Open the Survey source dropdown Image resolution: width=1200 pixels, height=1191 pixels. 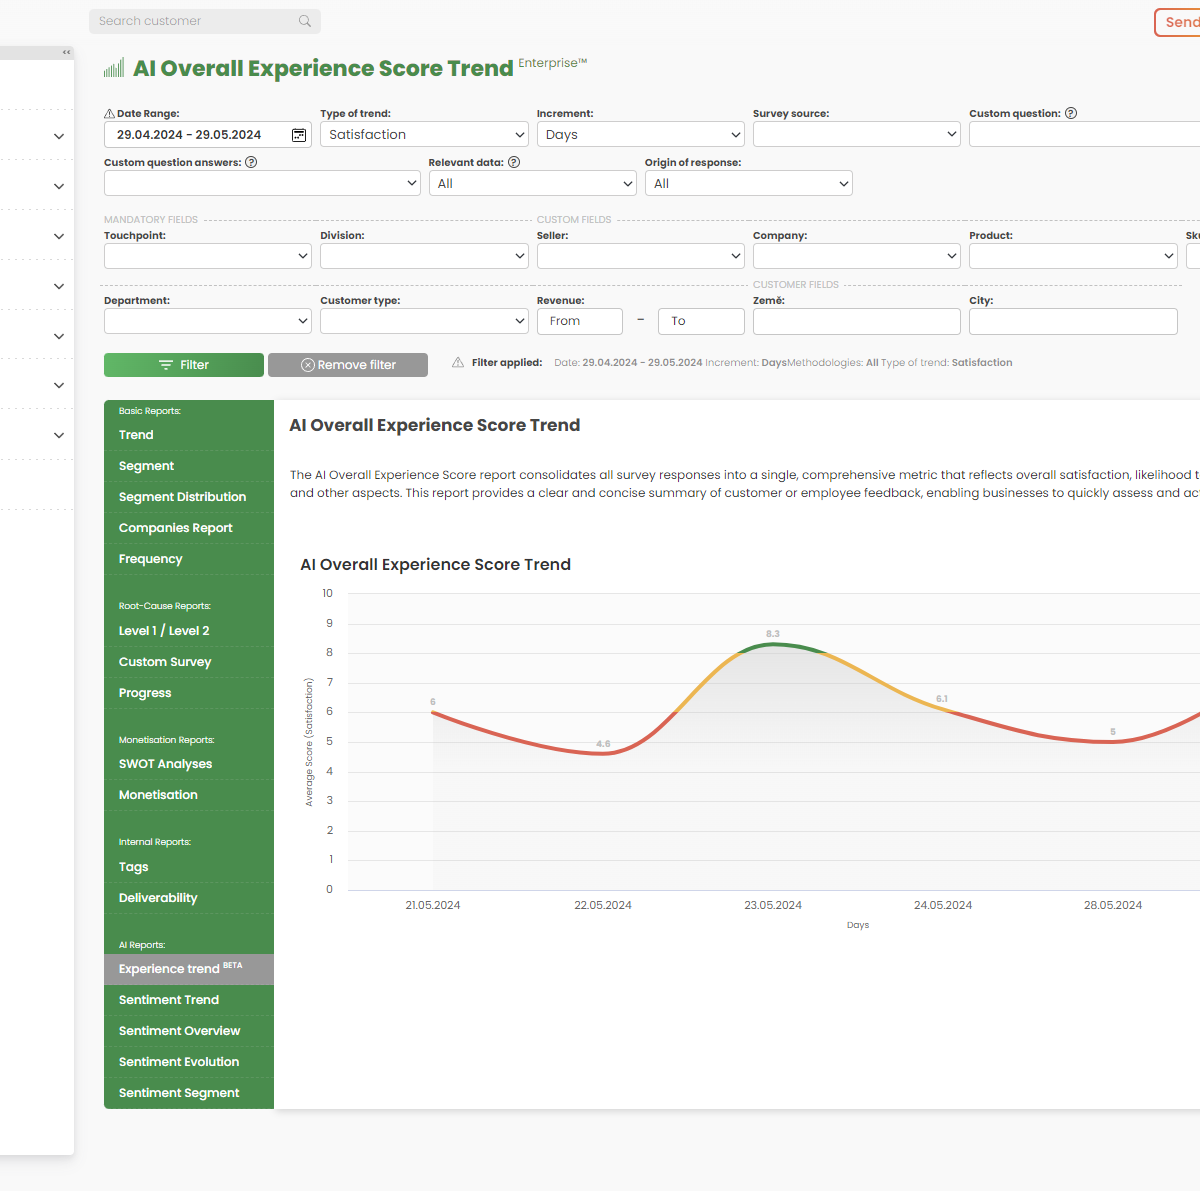[x=856, y=134]
